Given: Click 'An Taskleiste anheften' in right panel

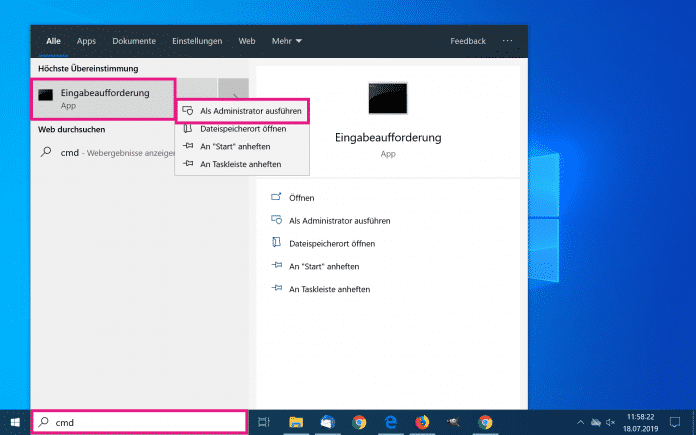Looking at the screenshot, I should (x=329, y=289).
